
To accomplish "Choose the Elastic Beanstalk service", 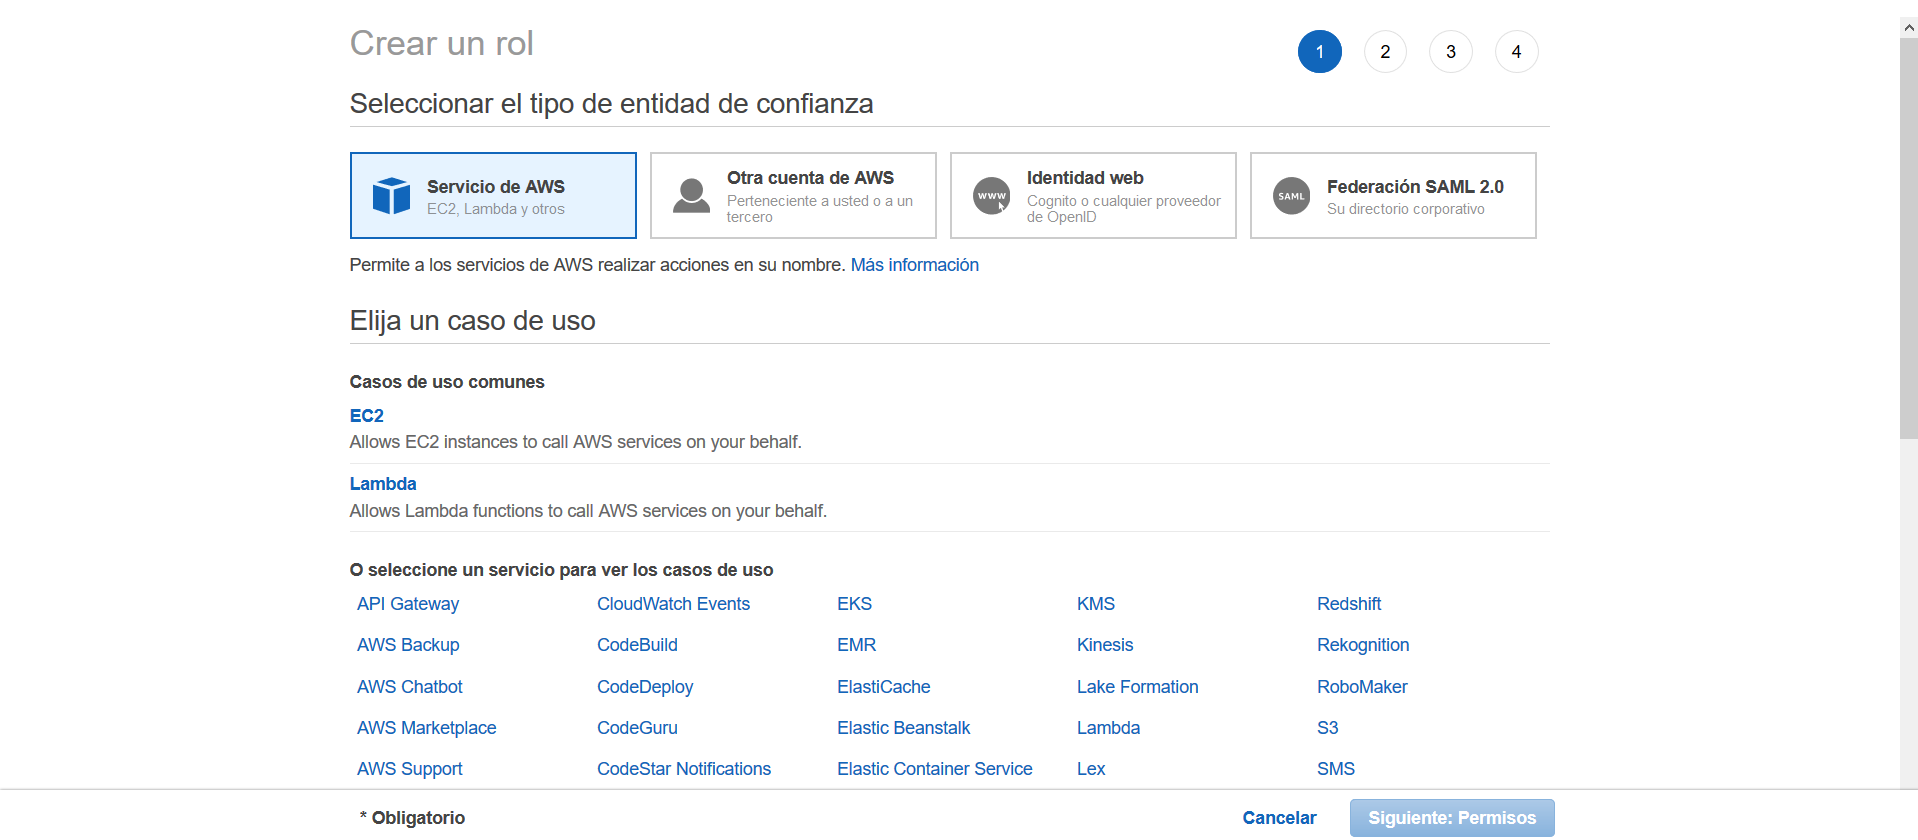I will (903, 728).
